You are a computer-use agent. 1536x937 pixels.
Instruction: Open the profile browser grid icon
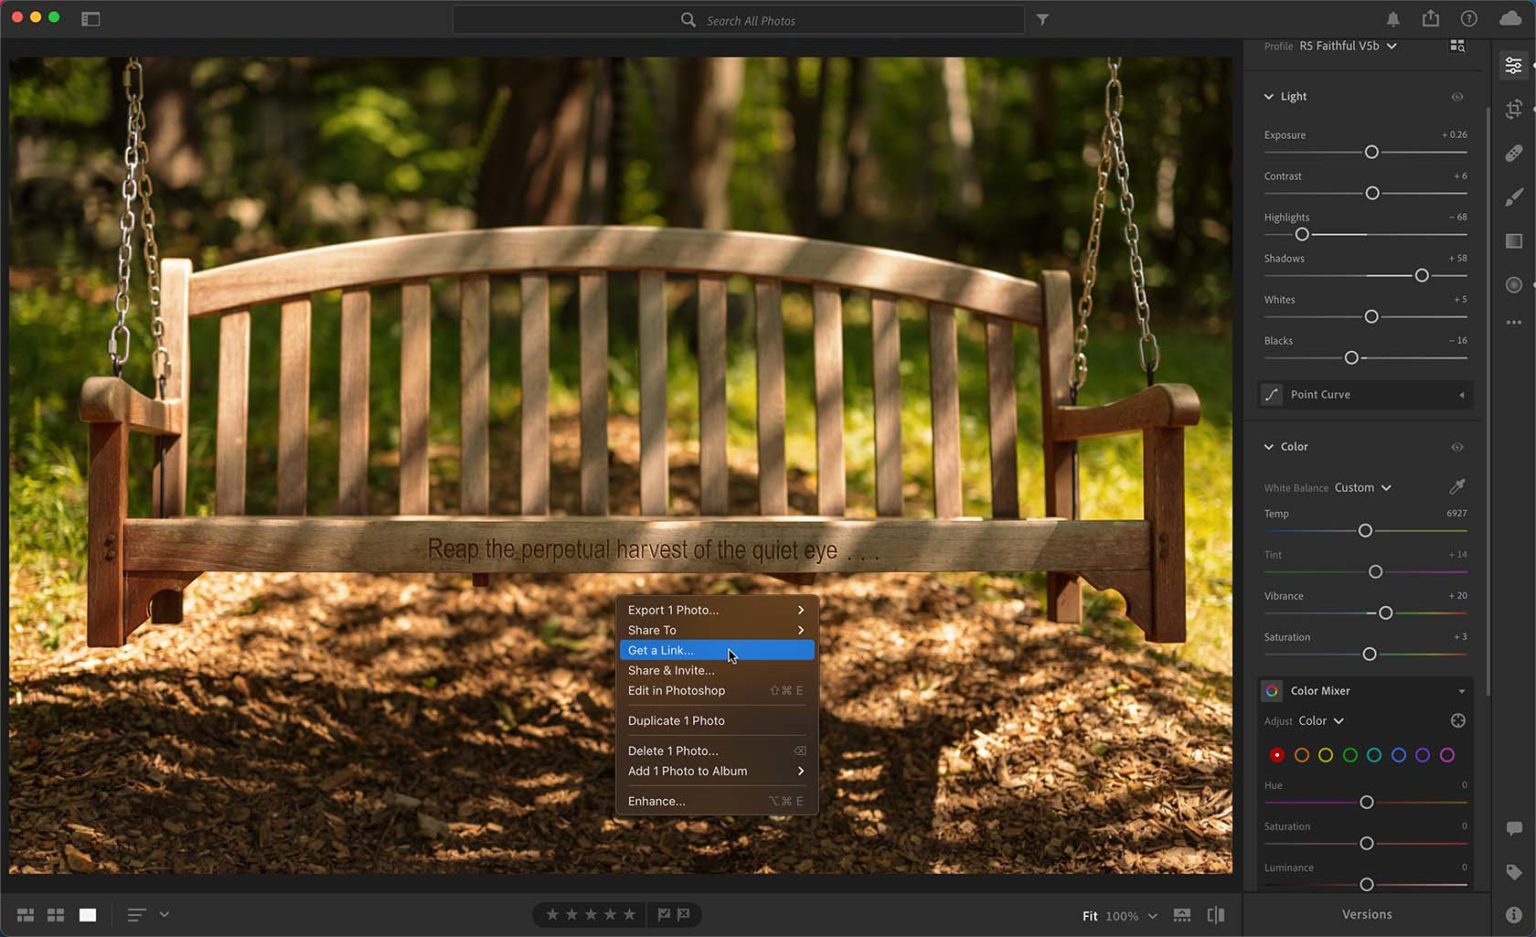[1457, 45]
